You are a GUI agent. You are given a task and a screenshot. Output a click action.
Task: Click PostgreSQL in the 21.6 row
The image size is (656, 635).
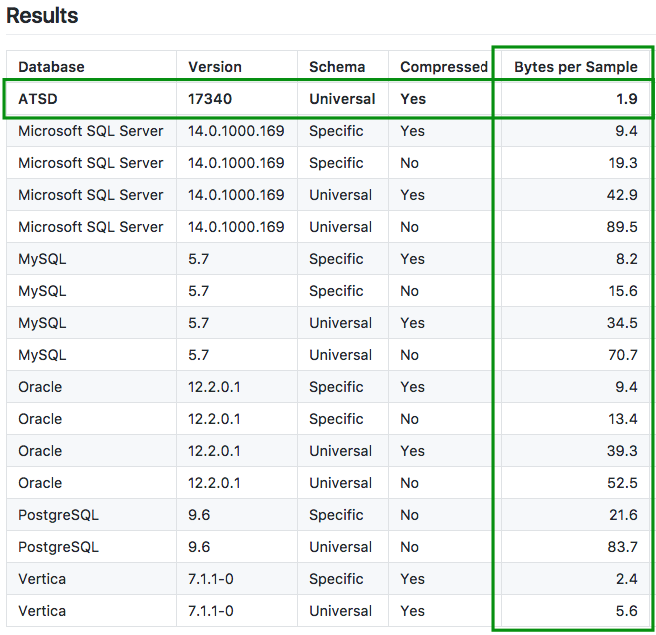tap(59, 515)
